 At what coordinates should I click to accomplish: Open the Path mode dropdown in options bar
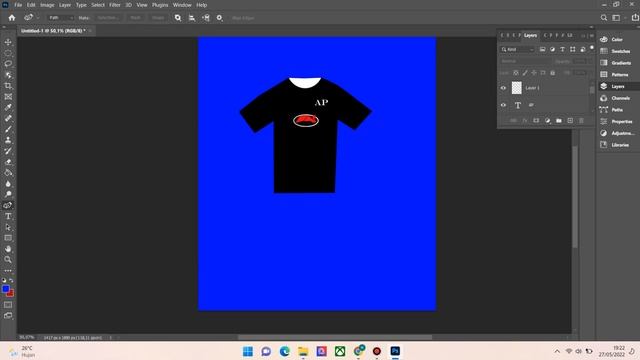[x=61, y=18]
